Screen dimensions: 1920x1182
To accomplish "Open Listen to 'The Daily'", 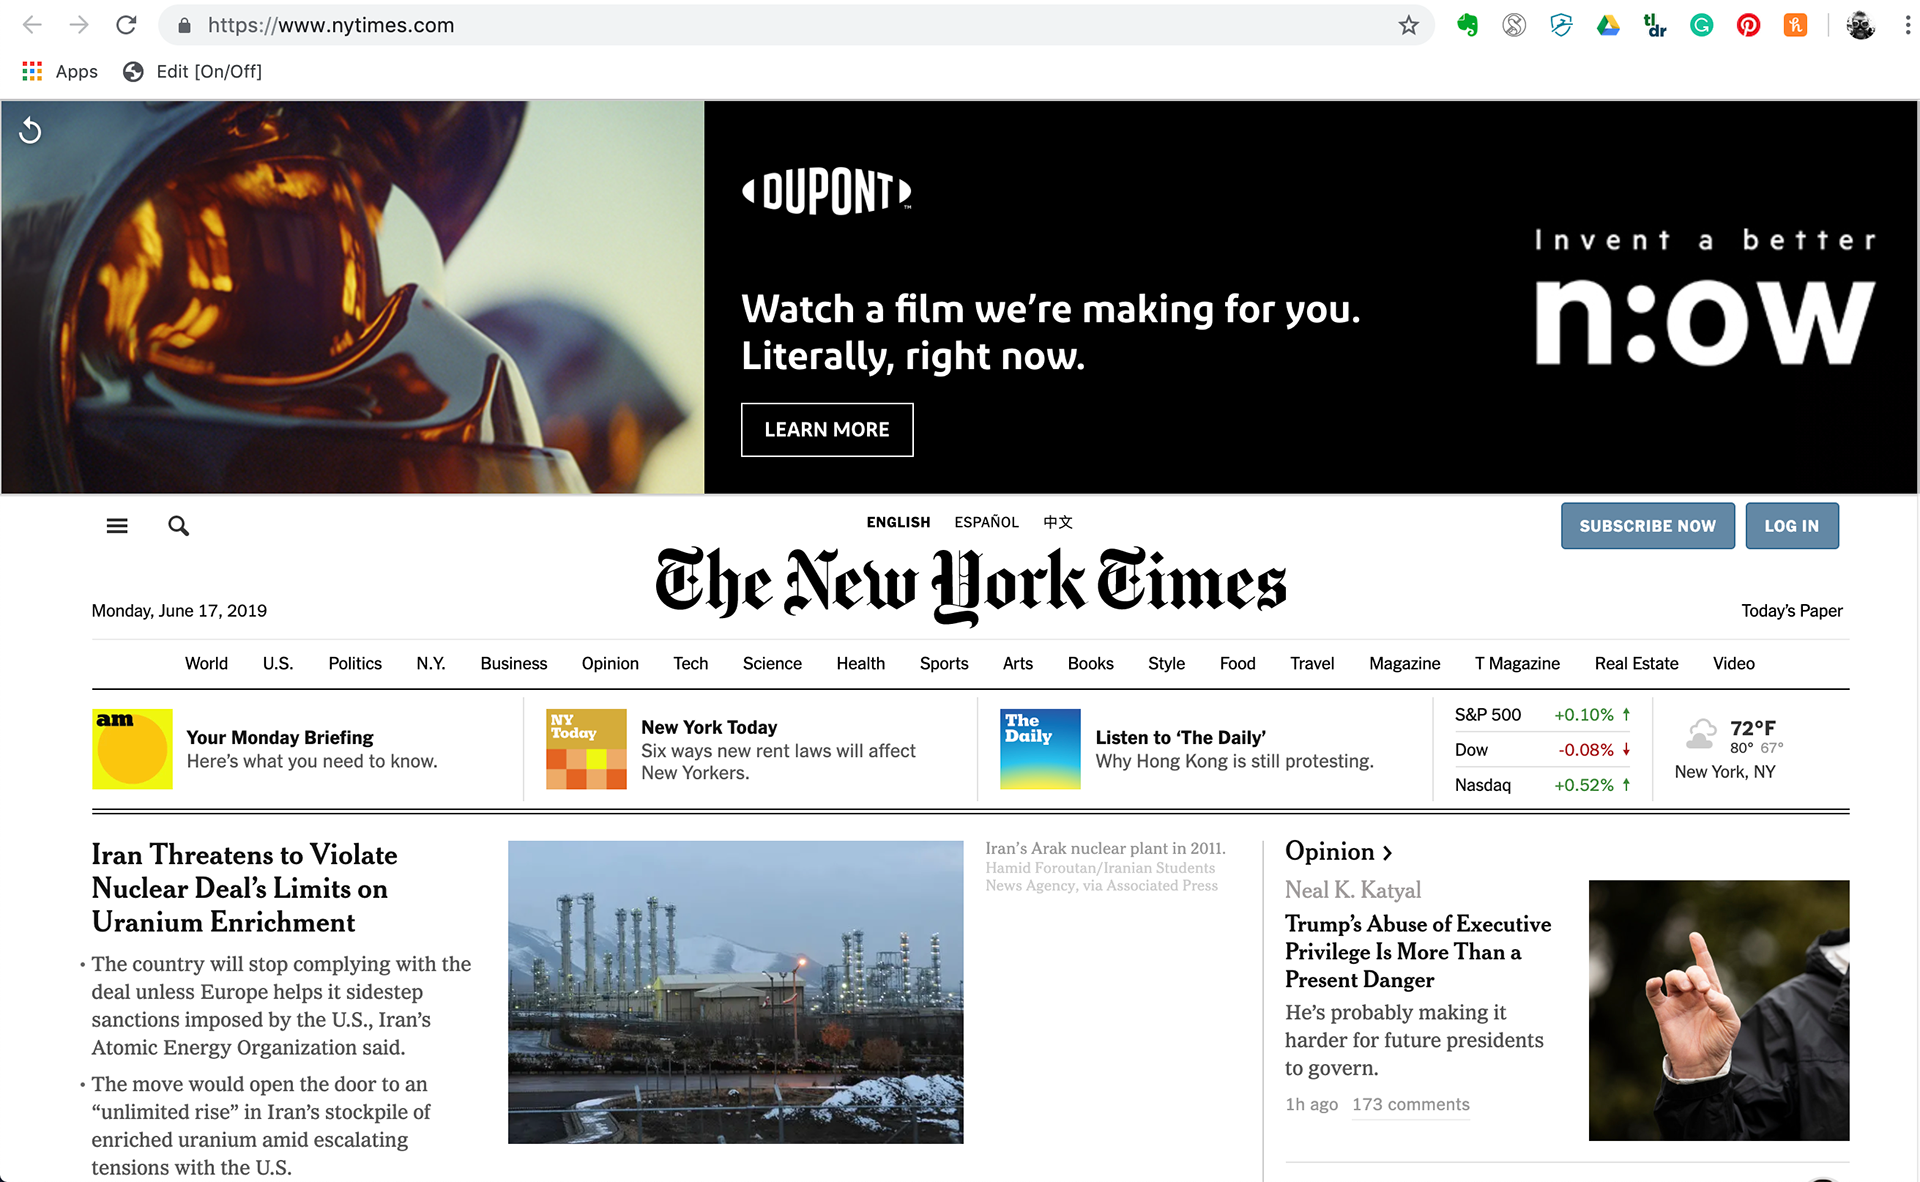I will click(1180, 737).
